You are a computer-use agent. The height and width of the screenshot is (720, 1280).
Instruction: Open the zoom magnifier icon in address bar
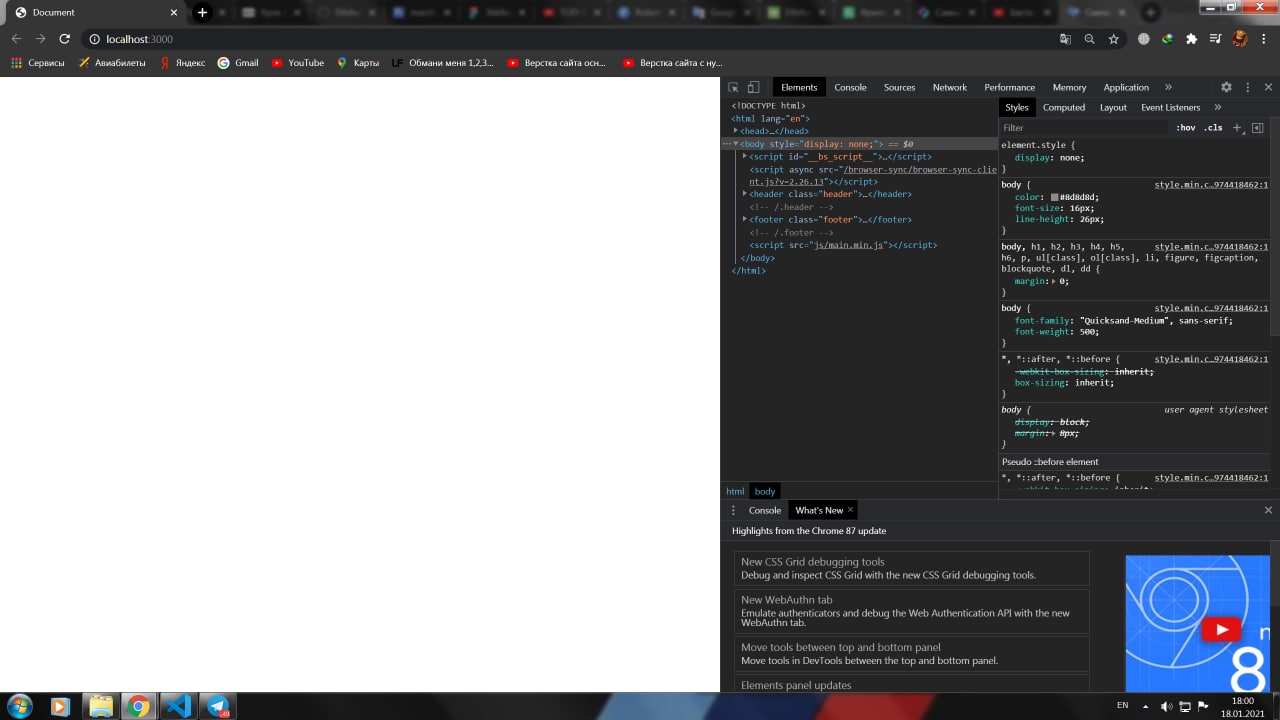click(1090, 39)
